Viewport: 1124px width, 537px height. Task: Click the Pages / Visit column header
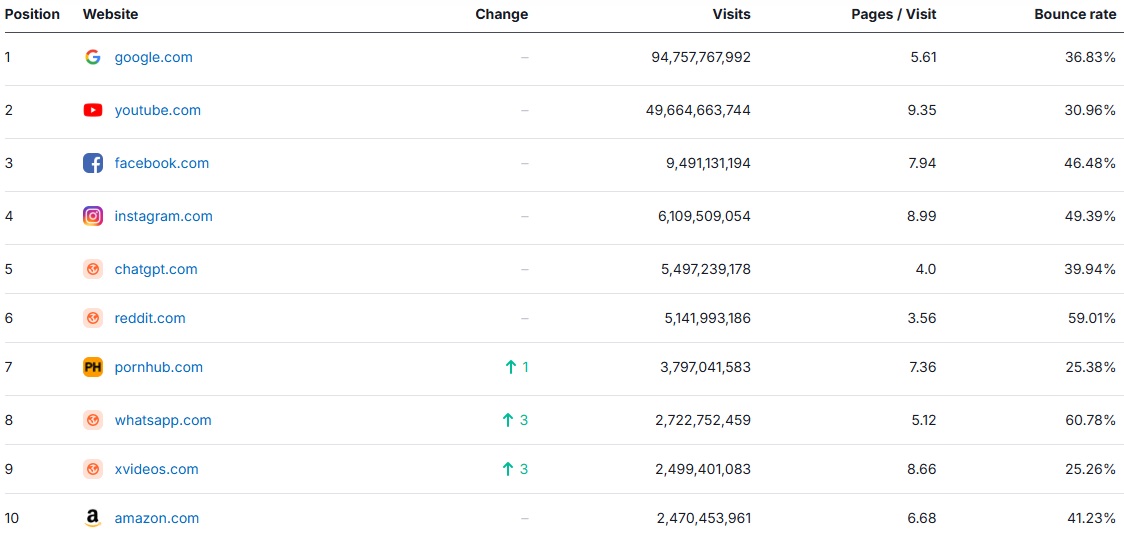tap(895, 14)
